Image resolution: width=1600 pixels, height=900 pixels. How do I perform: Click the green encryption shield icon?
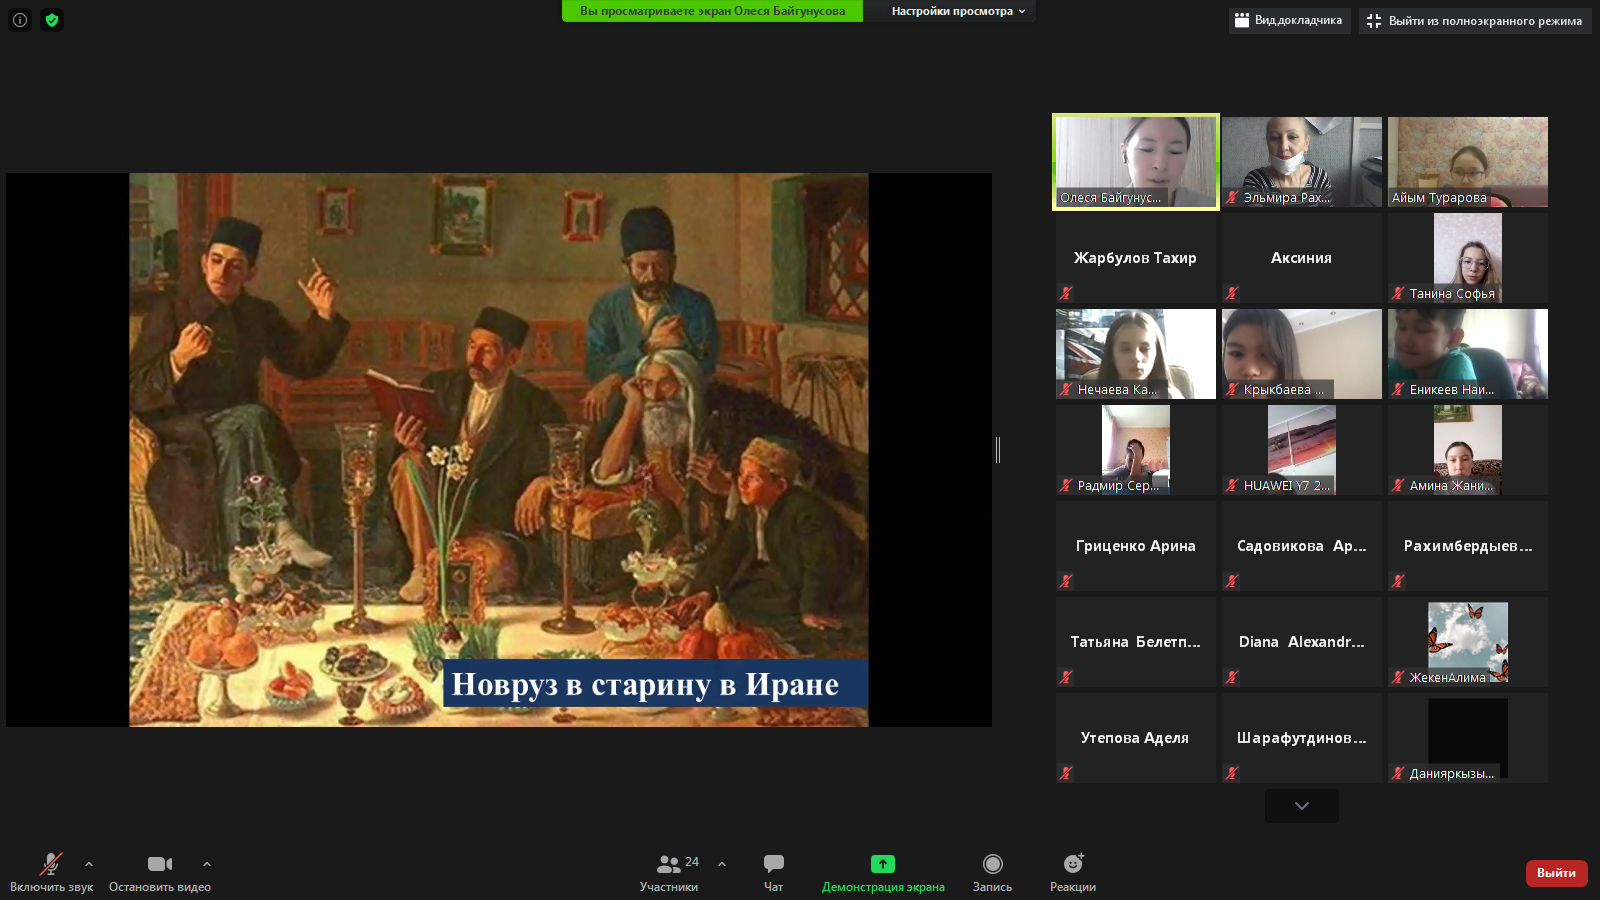[x=52, y=20]
